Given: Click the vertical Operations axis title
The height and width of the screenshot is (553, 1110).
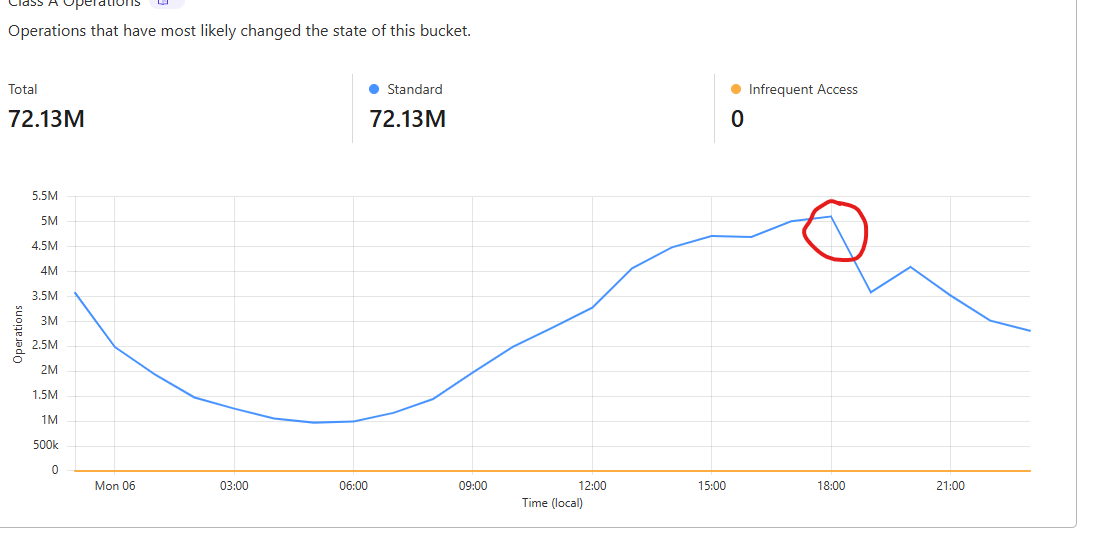Looking at the screenshot, I should coord(18,334).
